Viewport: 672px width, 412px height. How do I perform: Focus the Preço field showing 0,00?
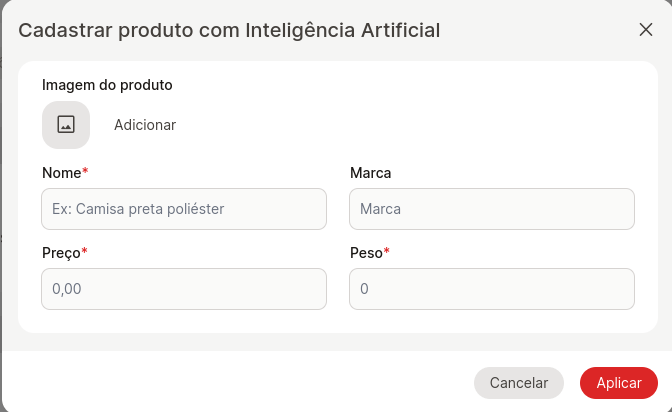tap(184, 289)
